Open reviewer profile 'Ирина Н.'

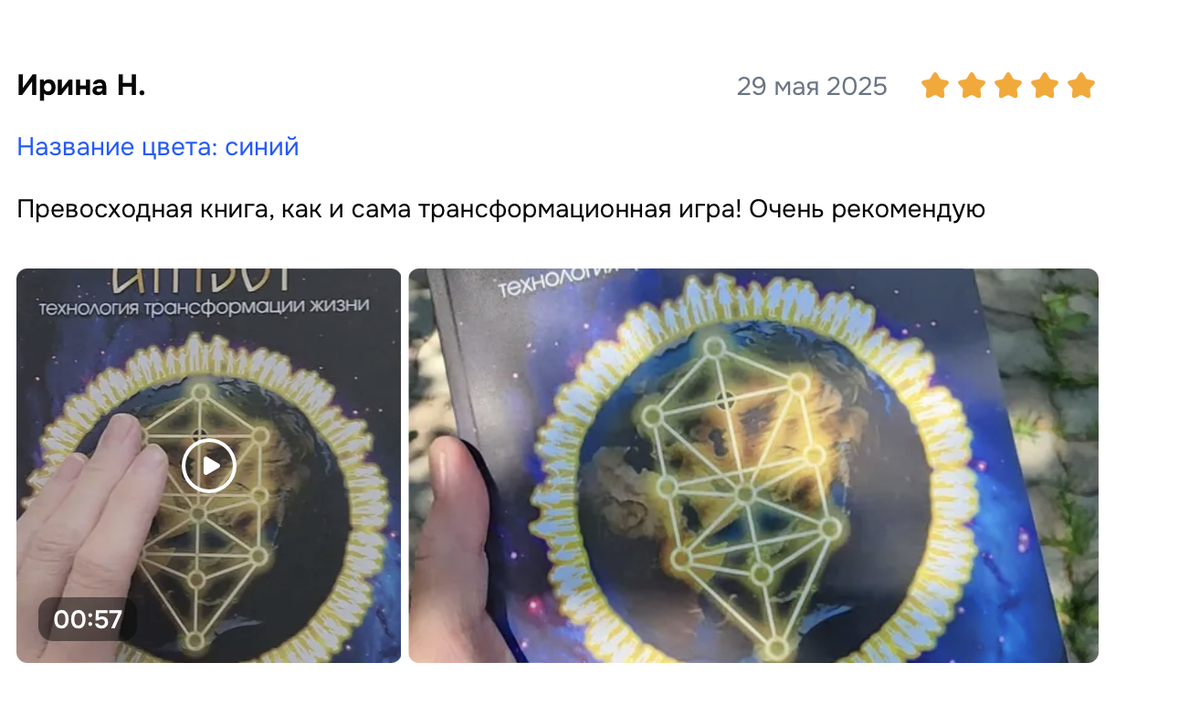tap(81, 86)
